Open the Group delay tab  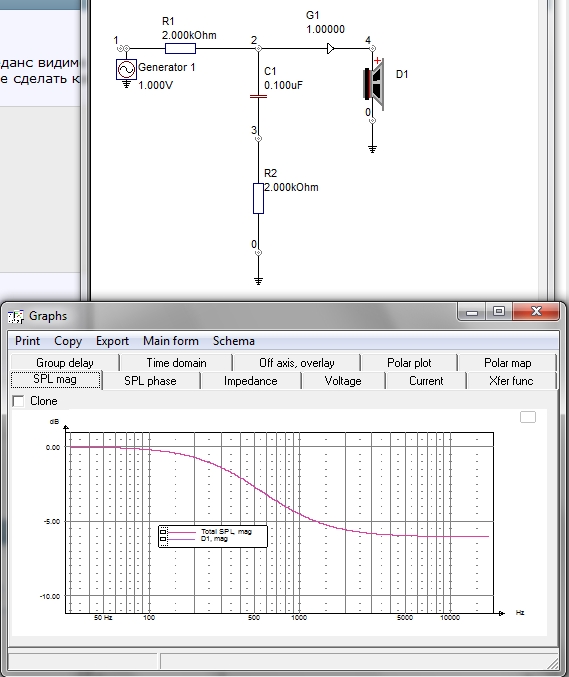click(65, 363)
